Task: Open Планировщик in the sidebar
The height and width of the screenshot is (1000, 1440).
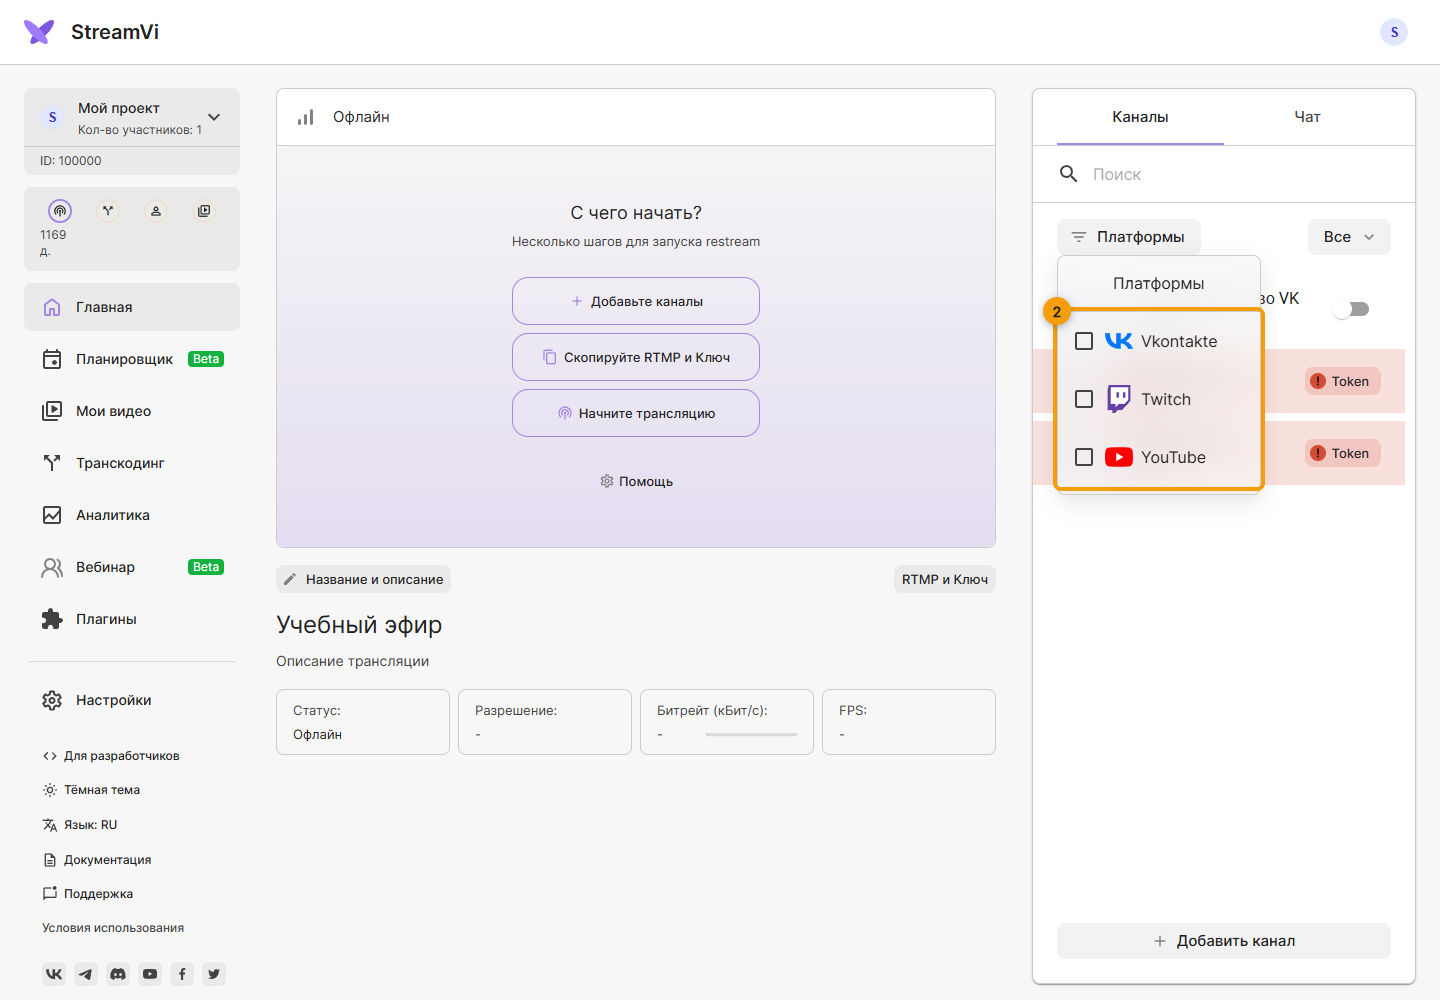Action: 132,359
